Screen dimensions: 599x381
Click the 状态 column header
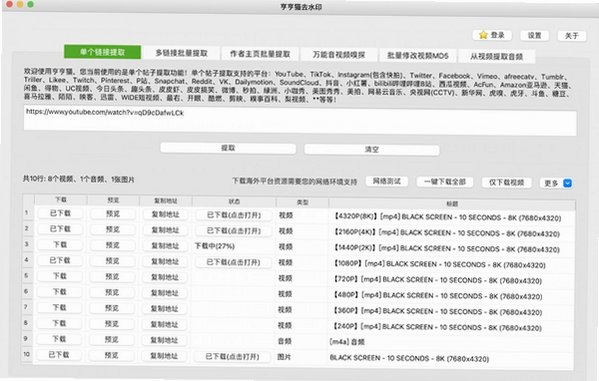click(234, 201)
